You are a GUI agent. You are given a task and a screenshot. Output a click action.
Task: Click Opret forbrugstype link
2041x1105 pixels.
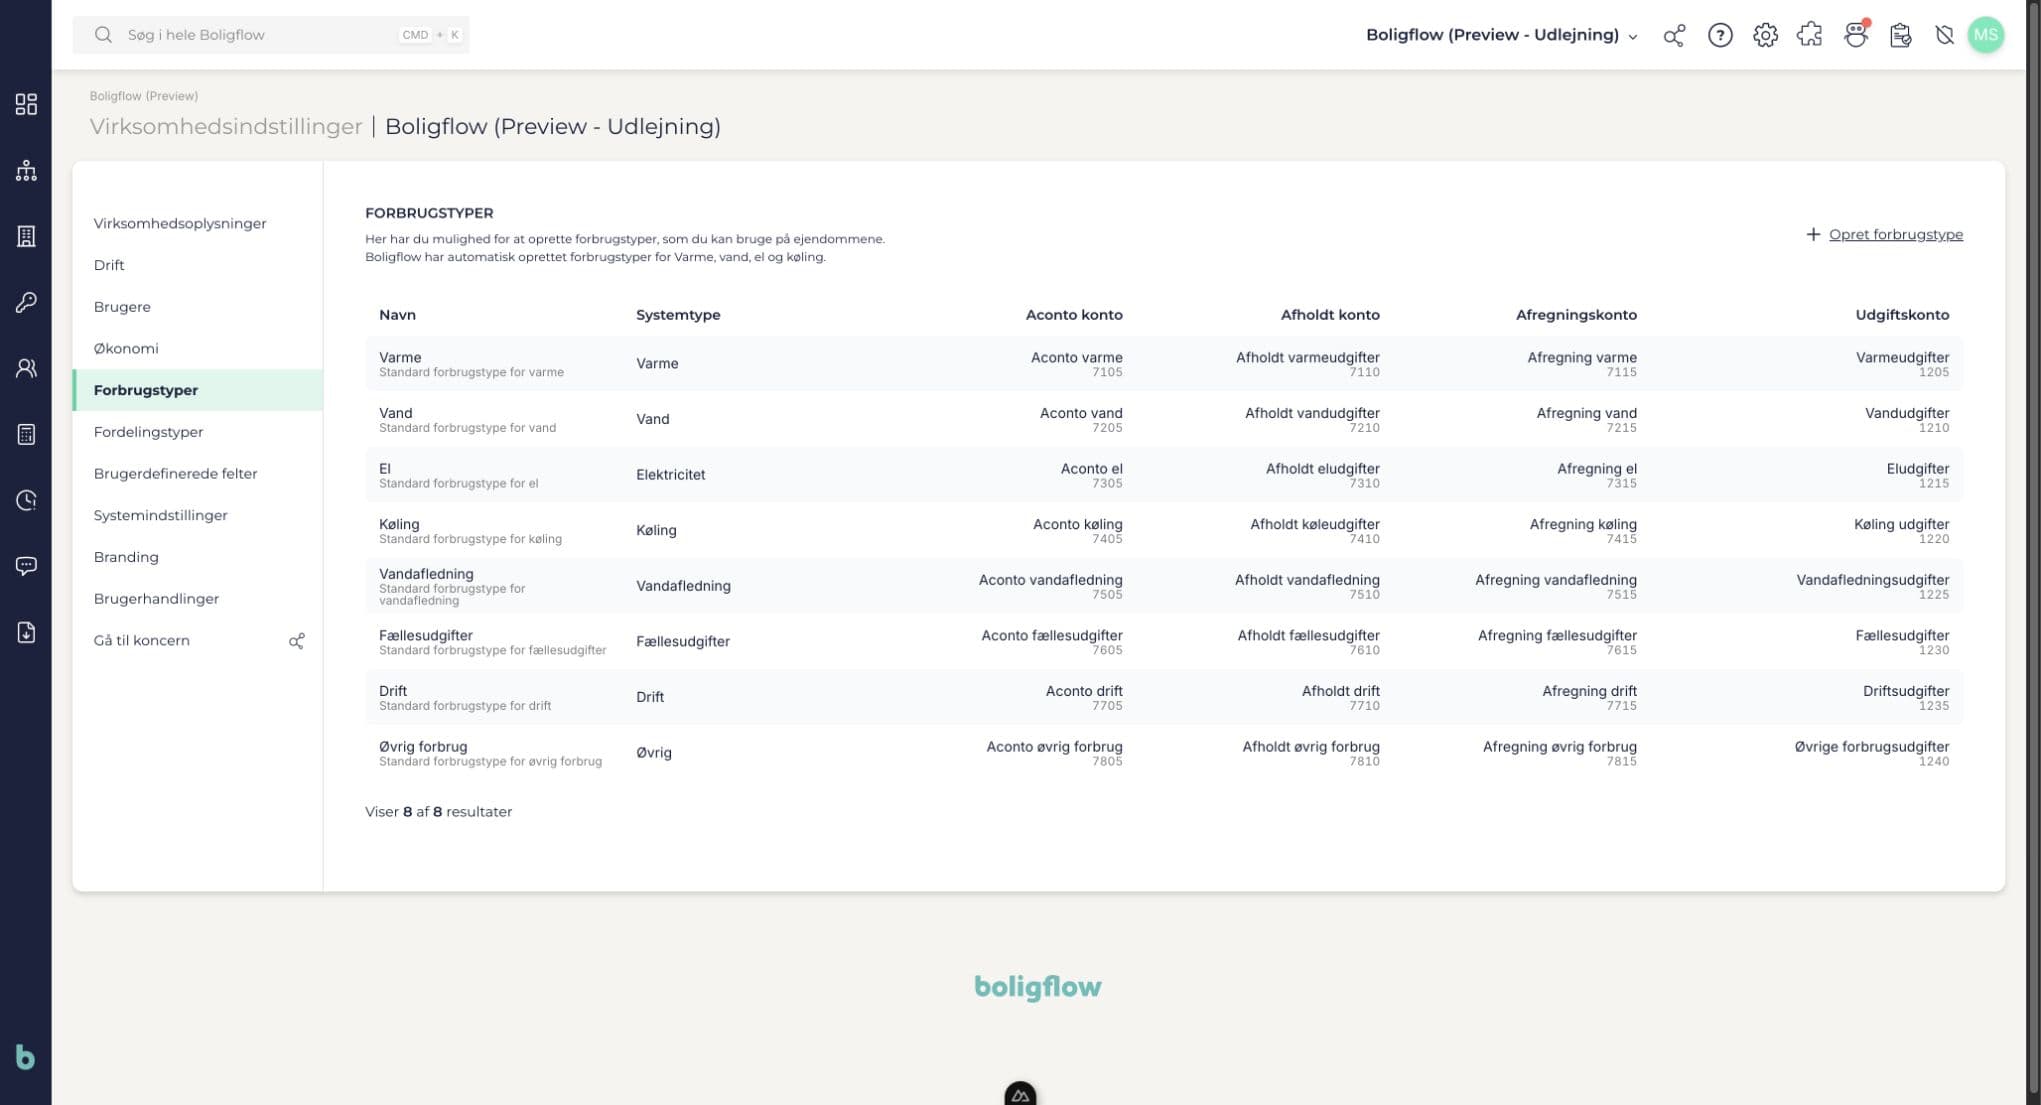tap(1884, 234)
